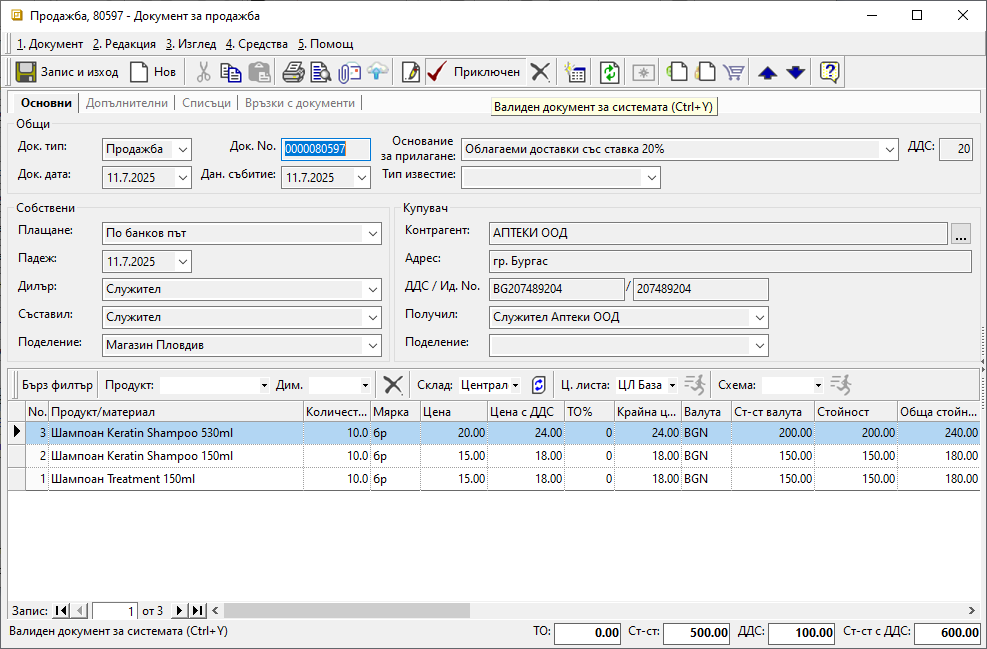987x649 pixels.
Task: Click running figure icon after Схема
Action: point(841,385)
